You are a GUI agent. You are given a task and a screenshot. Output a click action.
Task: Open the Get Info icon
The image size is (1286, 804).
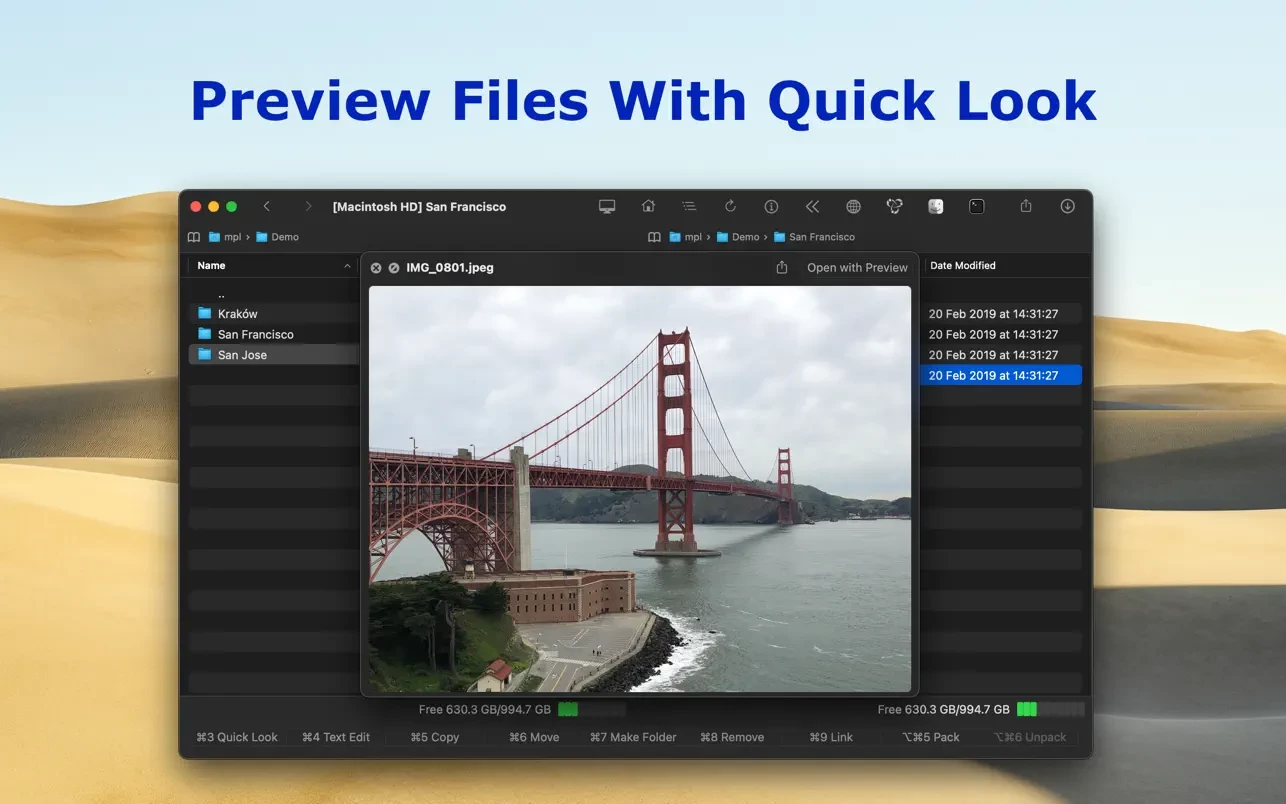pos(771,206)
